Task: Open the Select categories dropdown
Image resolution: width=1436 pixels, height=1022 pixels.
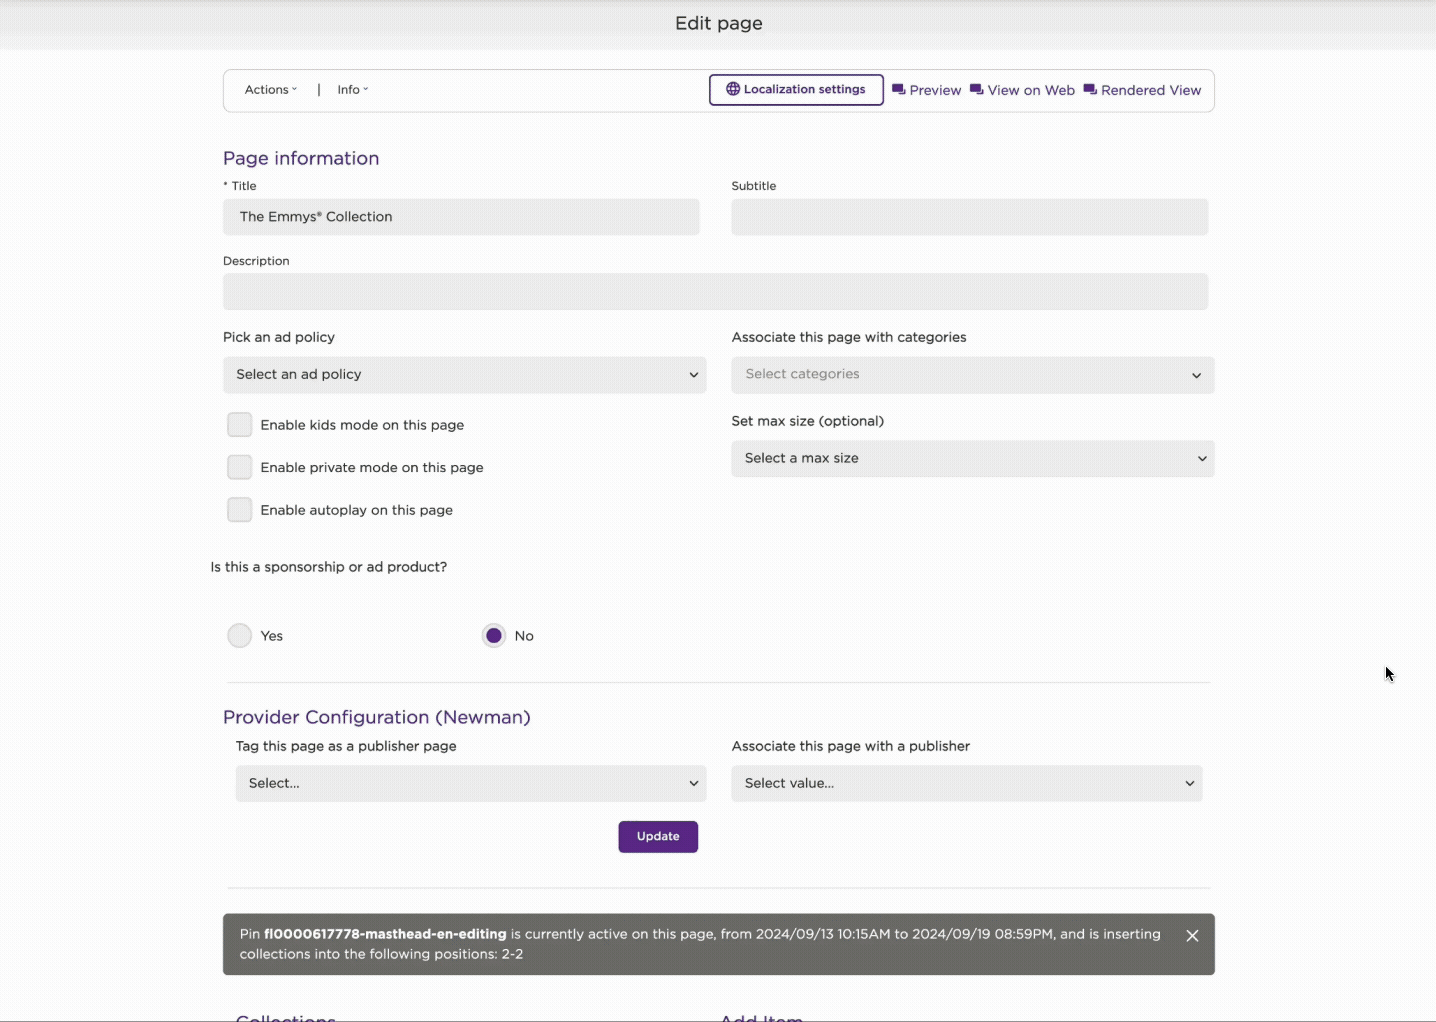Action: (x=973, y=375)
